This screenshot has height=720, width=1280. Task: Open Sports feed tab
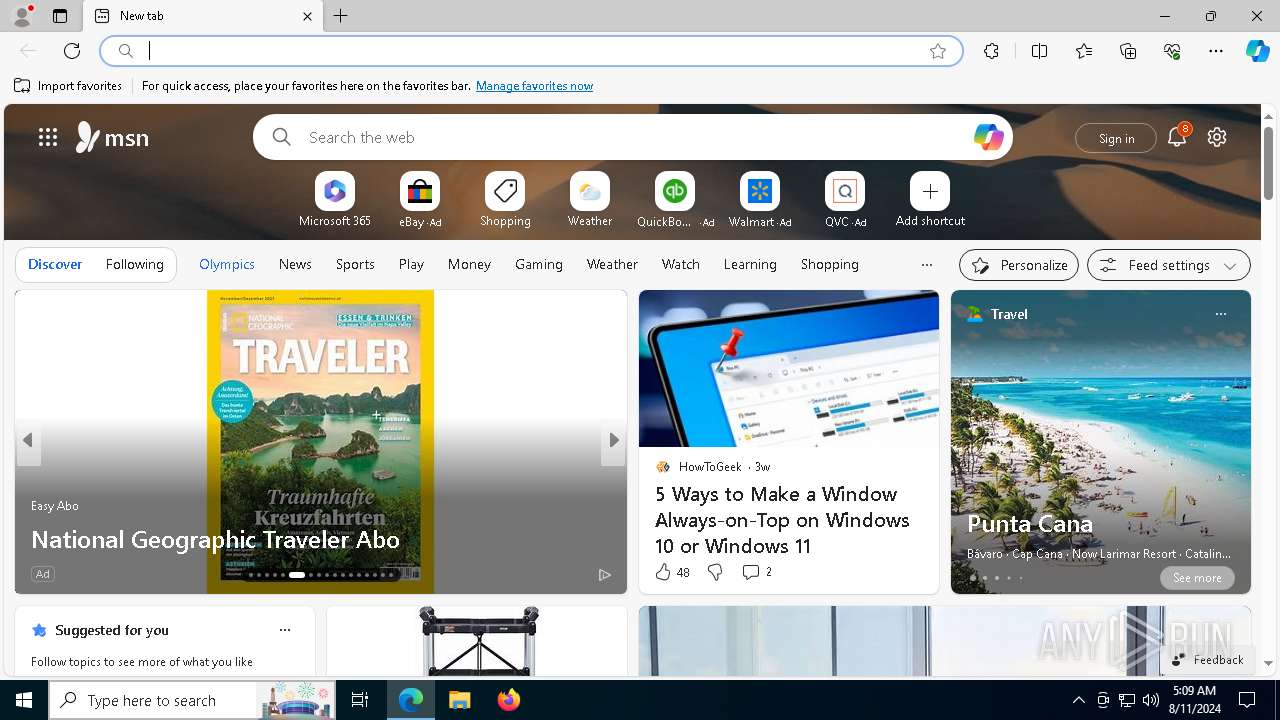point(355,264)
